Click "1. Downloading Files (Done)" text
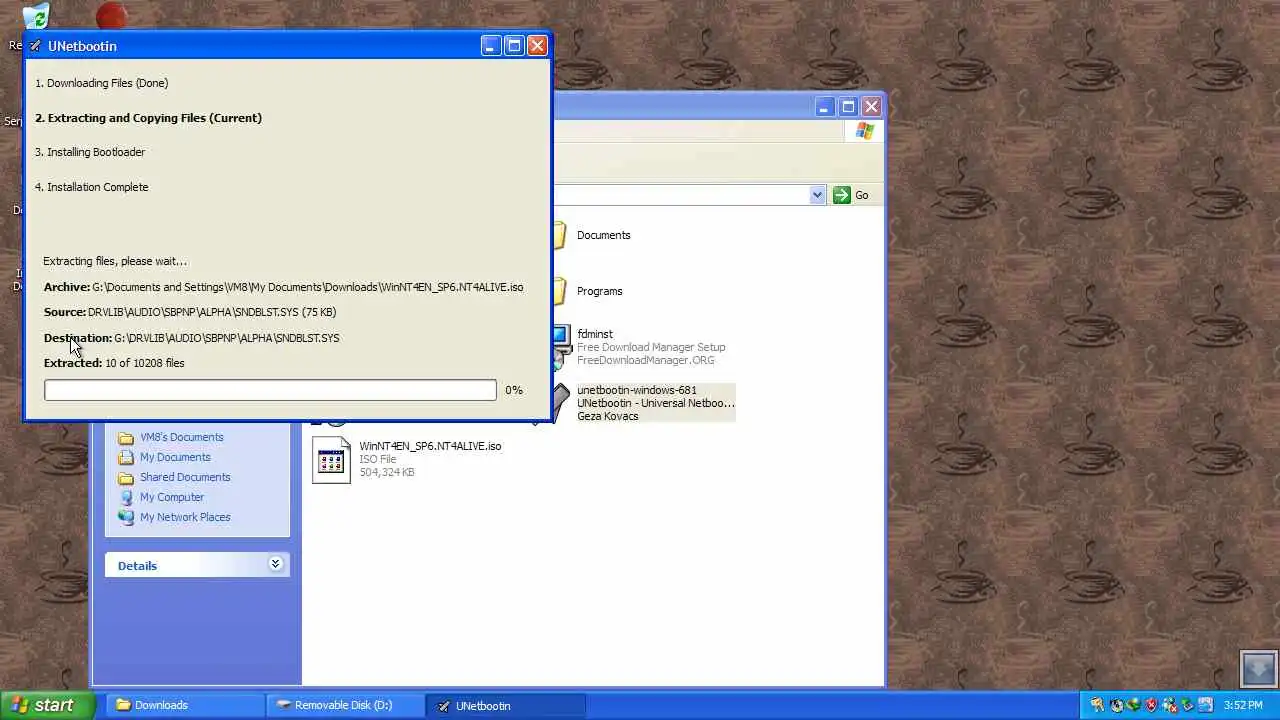1280x720 pixels. click(x=101, y=83)
